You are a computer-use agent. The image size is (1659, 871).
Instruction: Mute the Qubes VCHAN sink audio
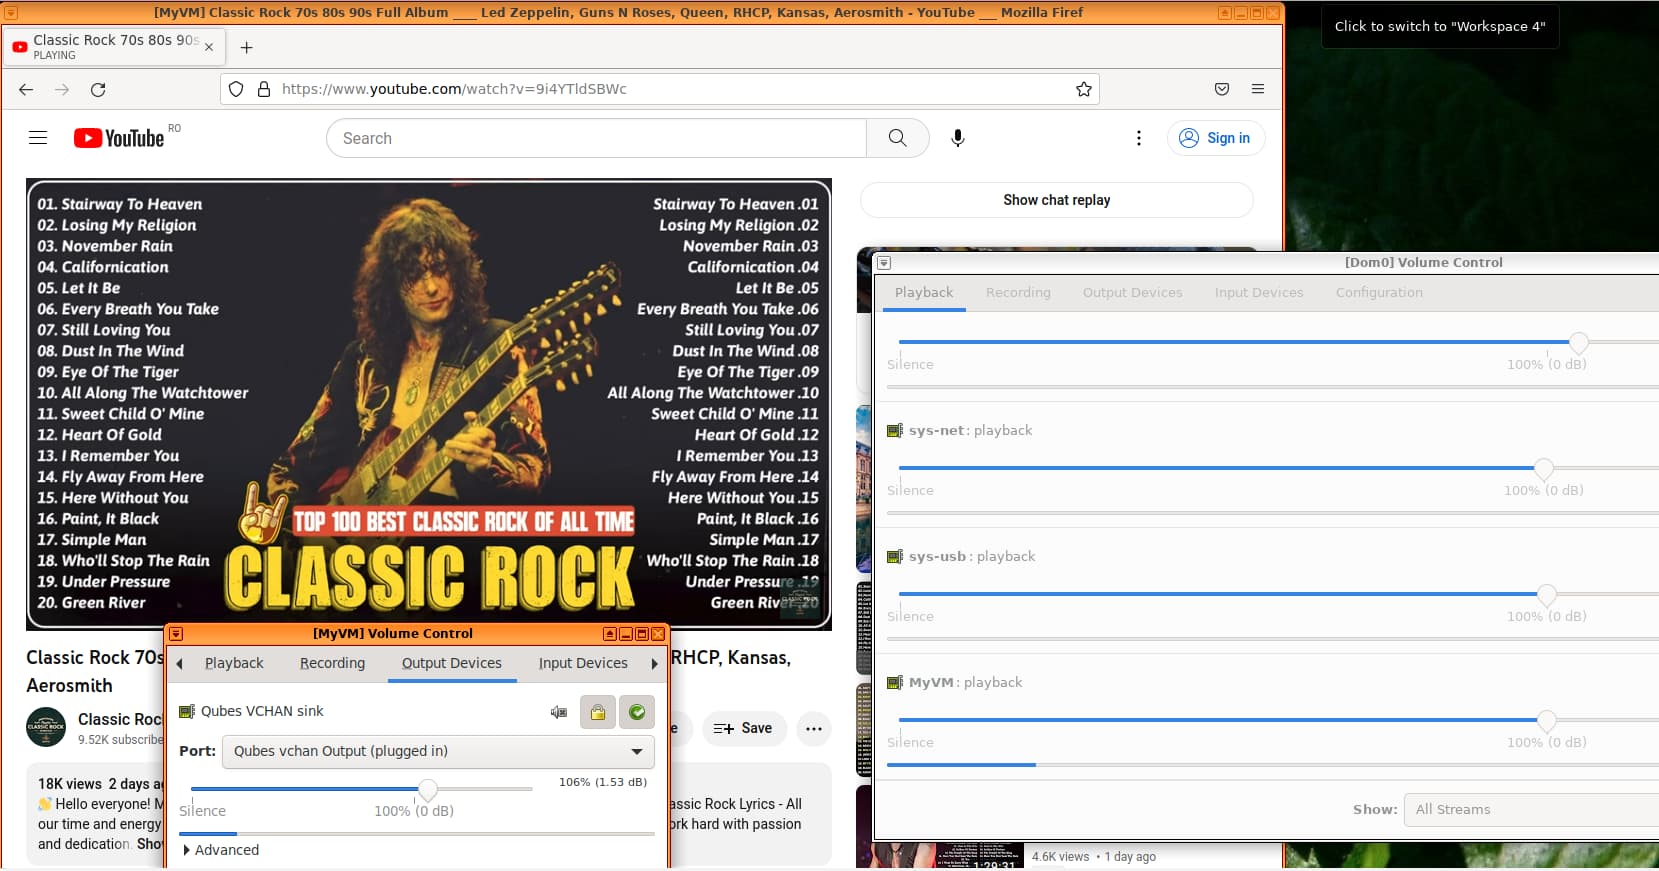(559, 712)
